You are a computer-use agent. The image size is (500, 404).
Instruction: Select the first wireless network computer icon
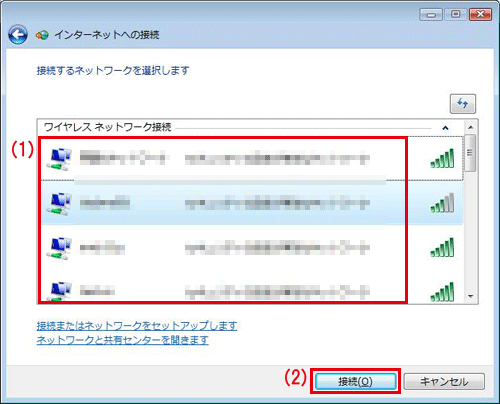click(x=59, y=160)
